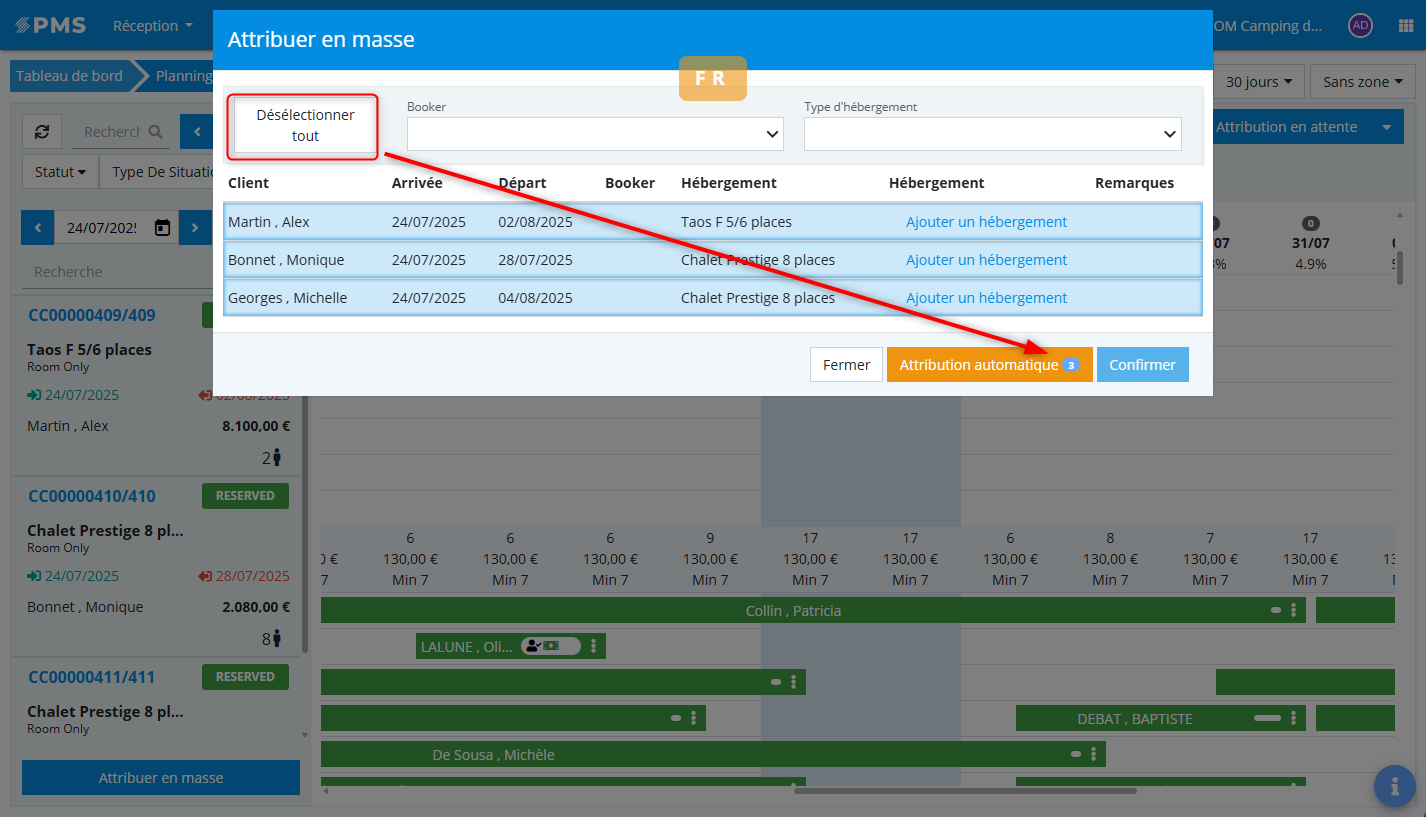Click the horizontal scrollbar below the planning grid
Image resolution: width=1426 pixels, height=817 pixels.
964,790
